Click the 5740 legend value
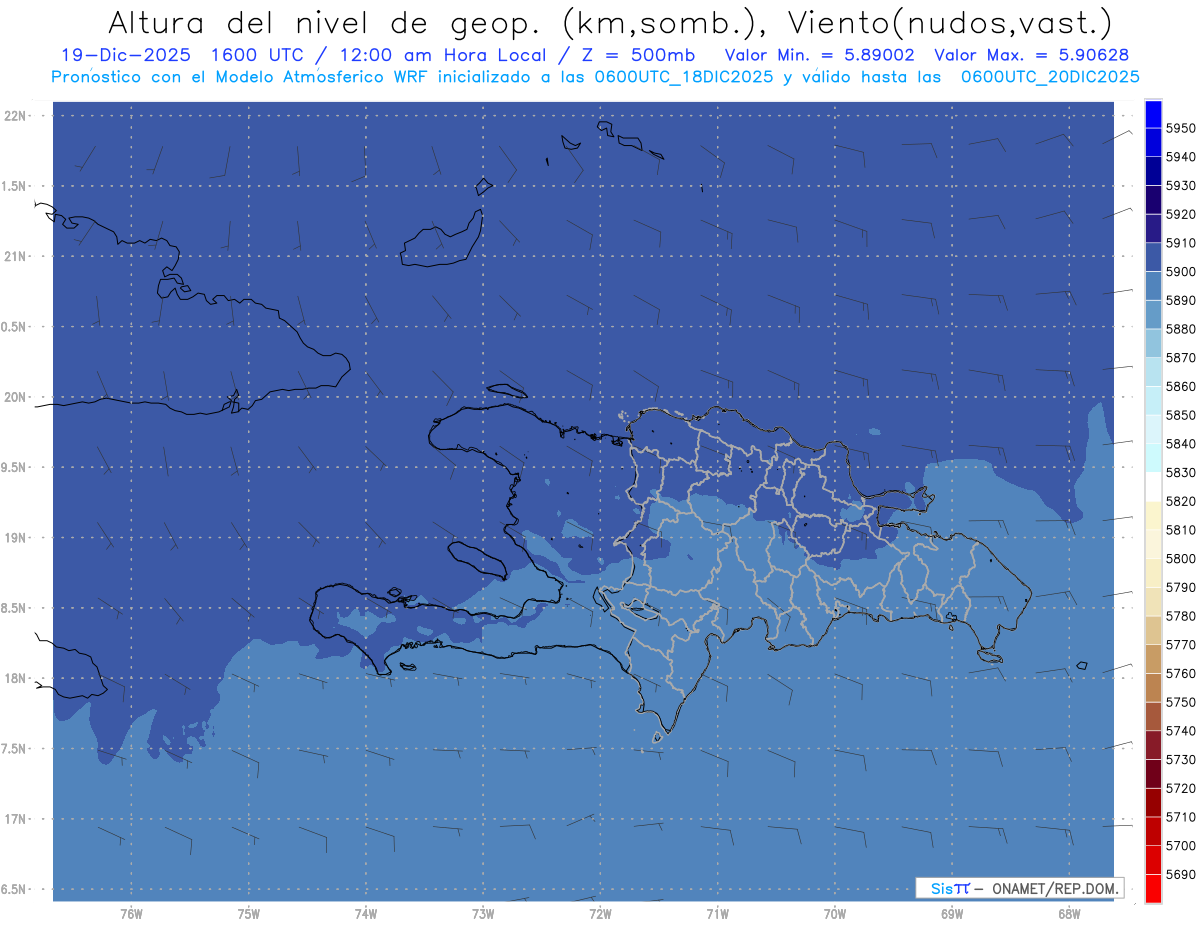1200x927 pixels. [x=1180, y=731]
